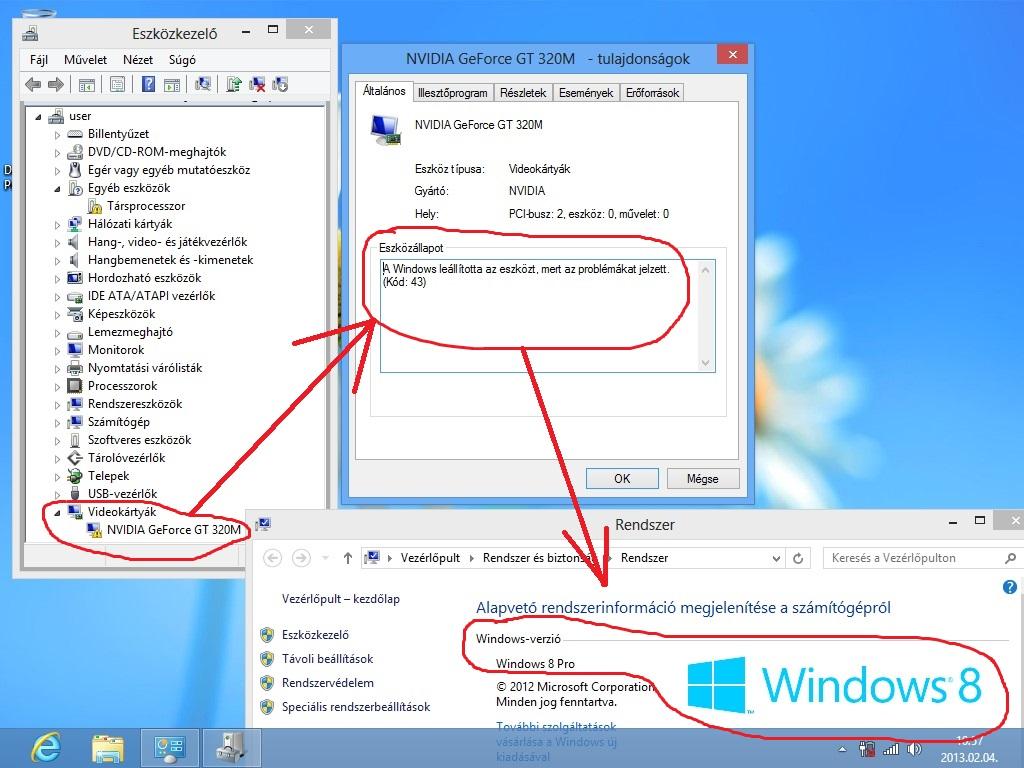
Task: Click the blue help icon in Rendszer window
Action: 1010,587
